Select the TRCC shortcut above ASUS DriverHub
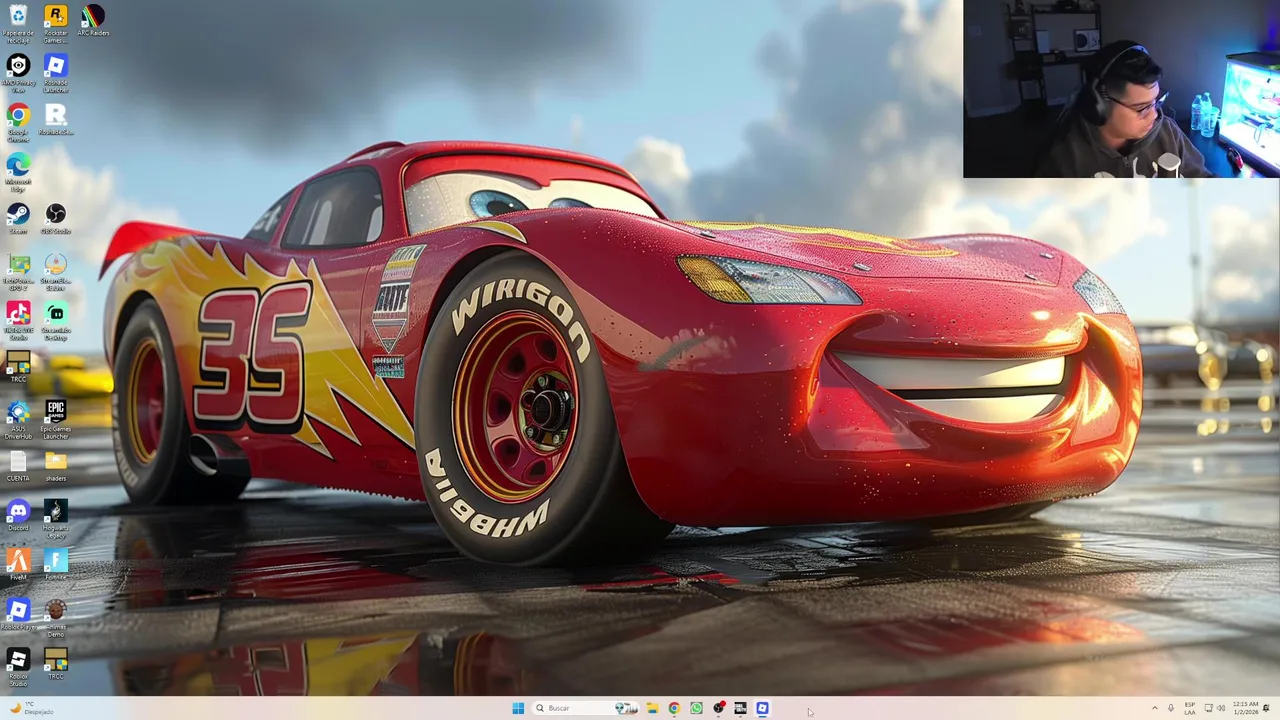The width and height of the screenshot is (1280, 720). pos(18,368)
